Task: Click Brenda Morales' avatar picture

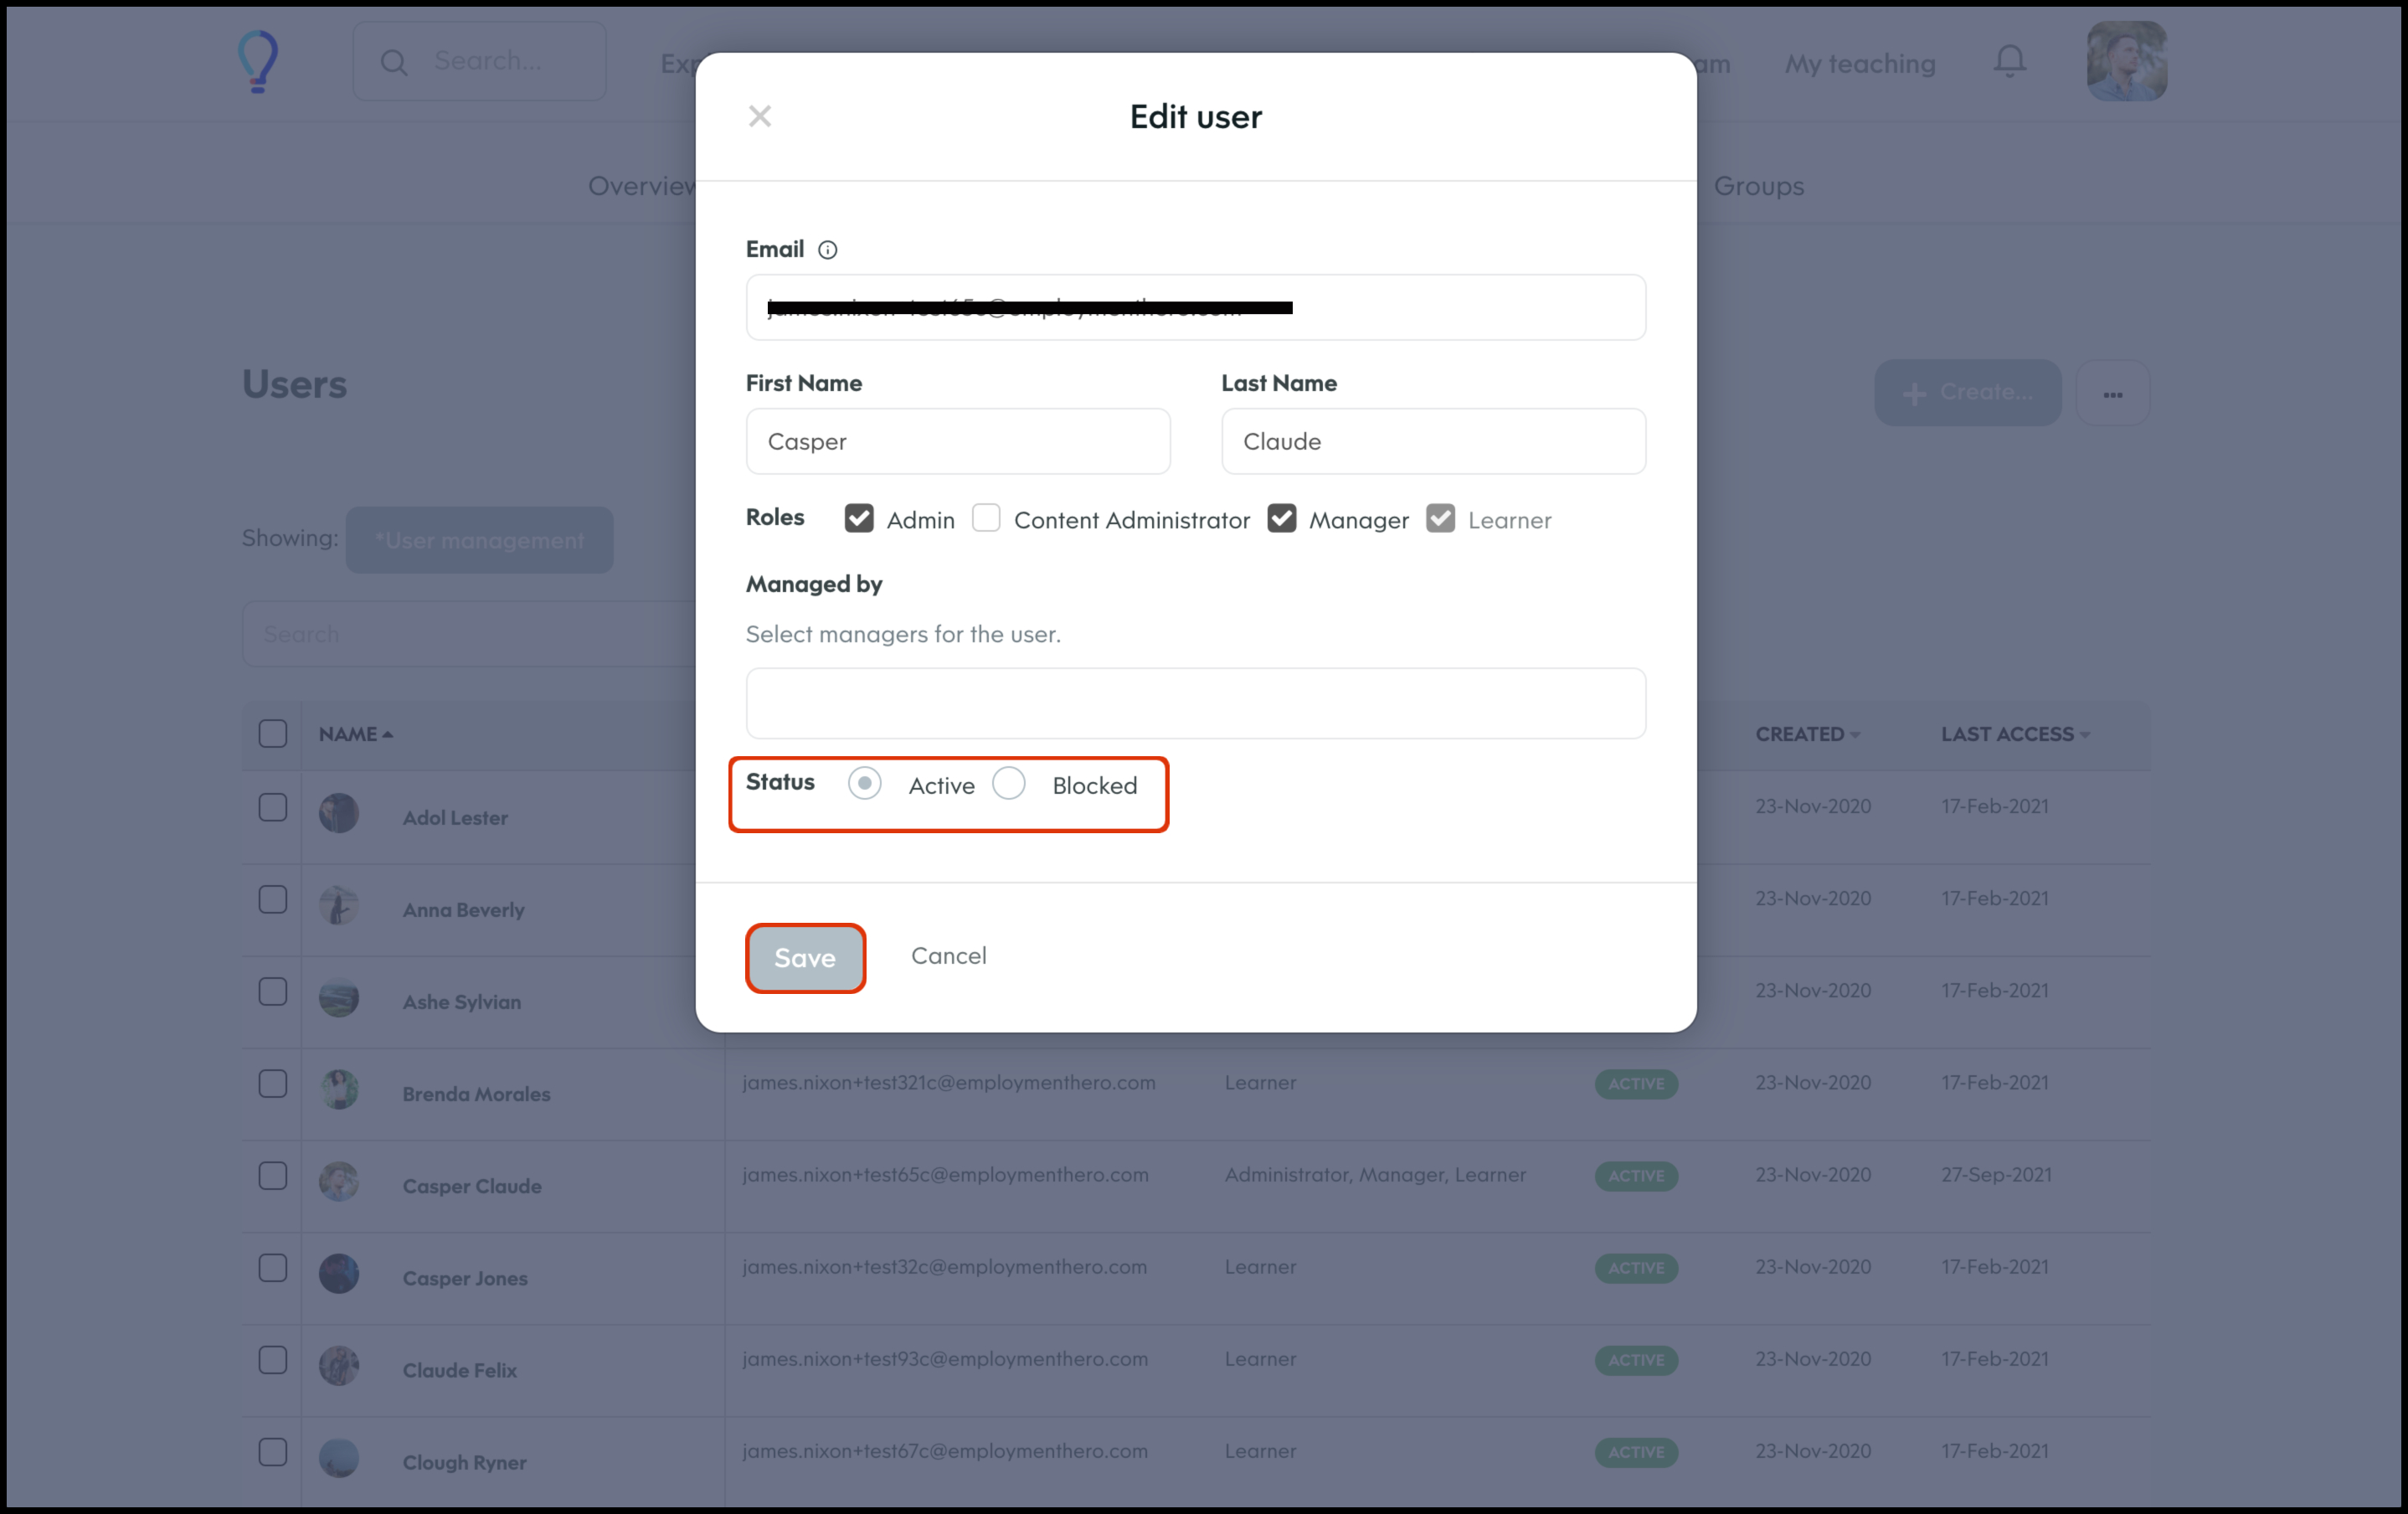Action: coord(339,1090)
